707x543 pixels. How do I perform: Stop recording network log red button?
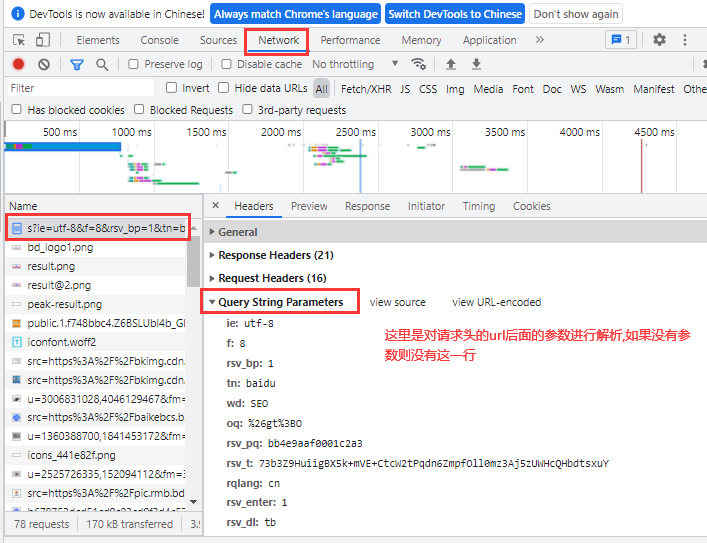[18, 64]
